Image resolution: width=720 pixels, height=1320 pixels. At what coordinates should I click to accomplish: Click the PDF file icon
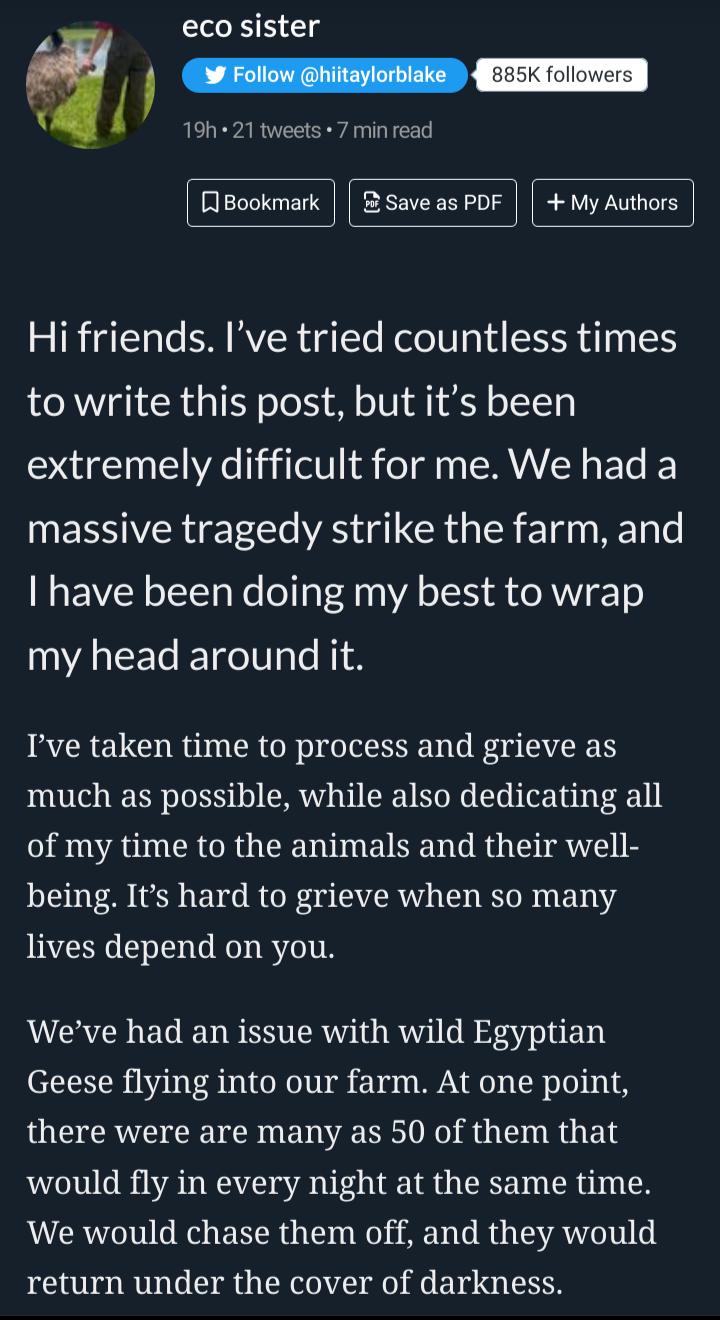click(x=370, y=203)
